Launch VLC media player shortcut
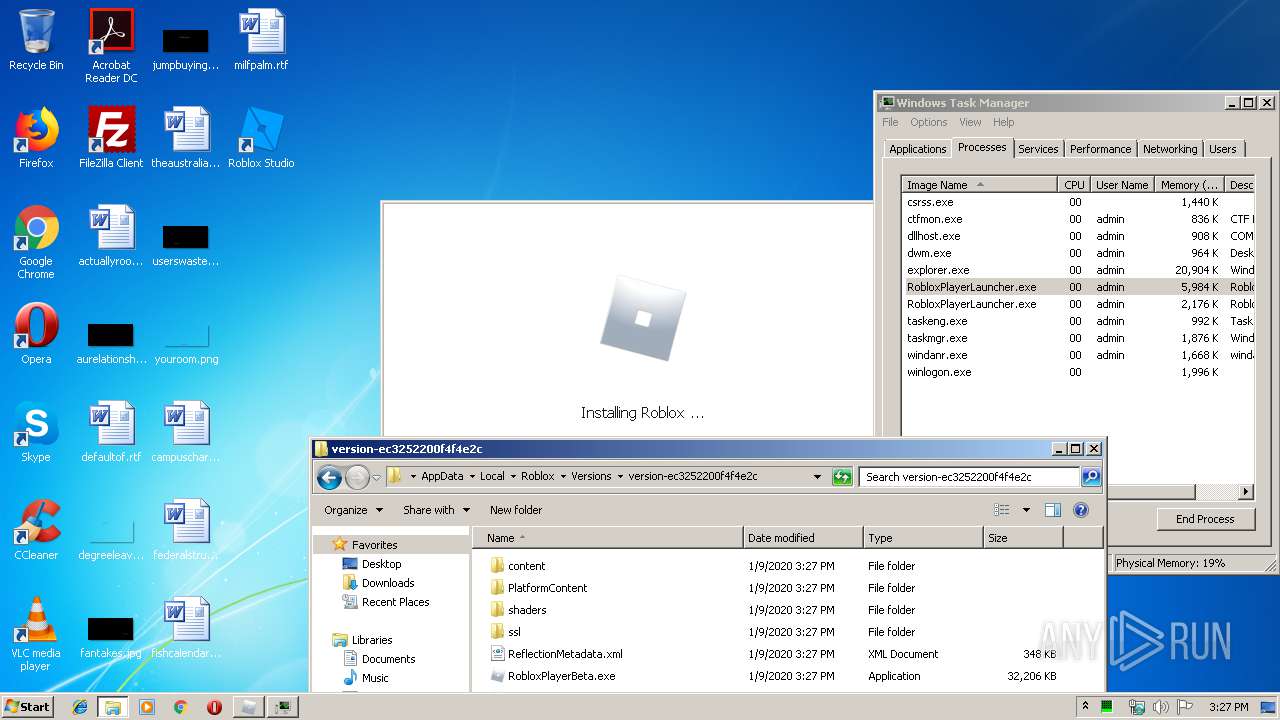Screen dimensions: 1280x720 tap(36, 634)
